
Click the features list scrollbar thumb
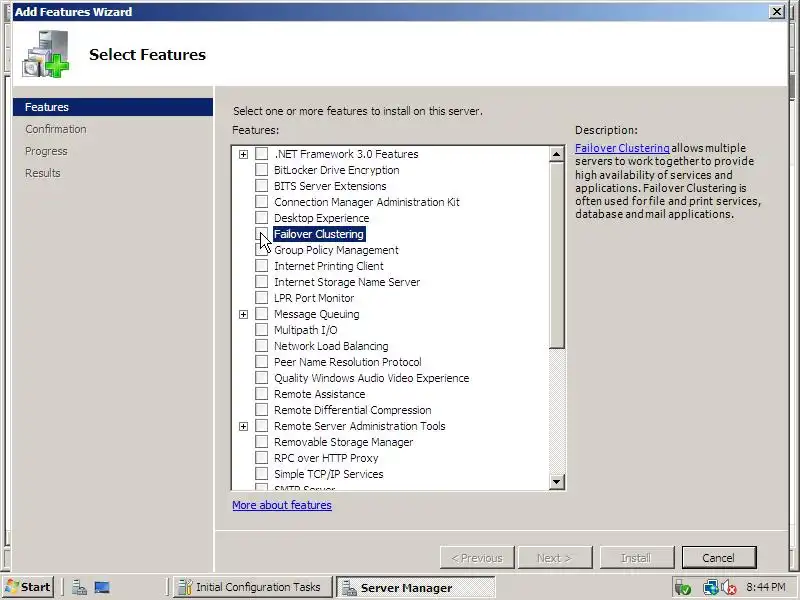[557, 255]
